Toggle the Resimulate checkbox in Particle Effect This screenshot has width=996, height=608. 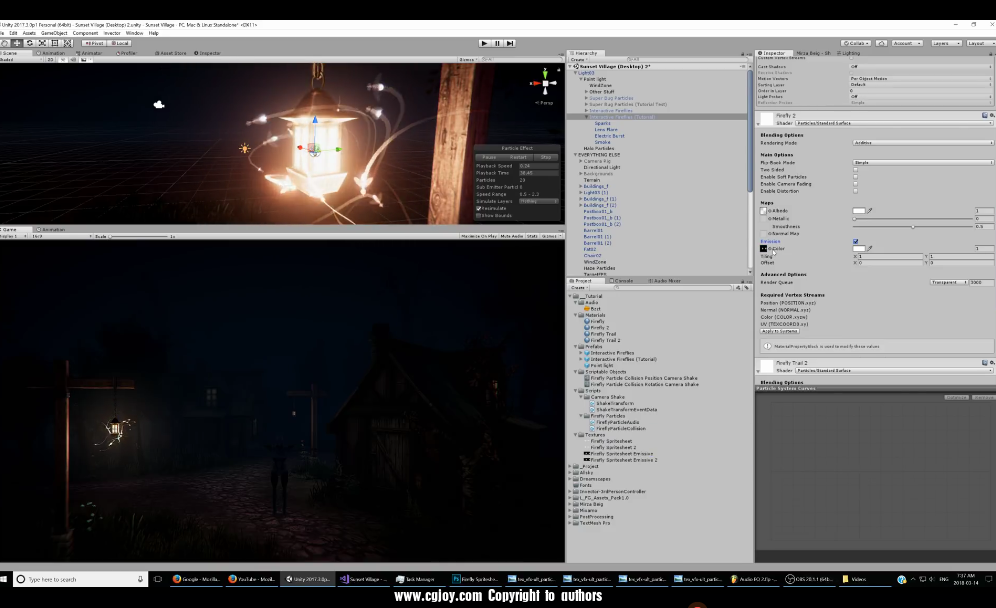point(479,208)
